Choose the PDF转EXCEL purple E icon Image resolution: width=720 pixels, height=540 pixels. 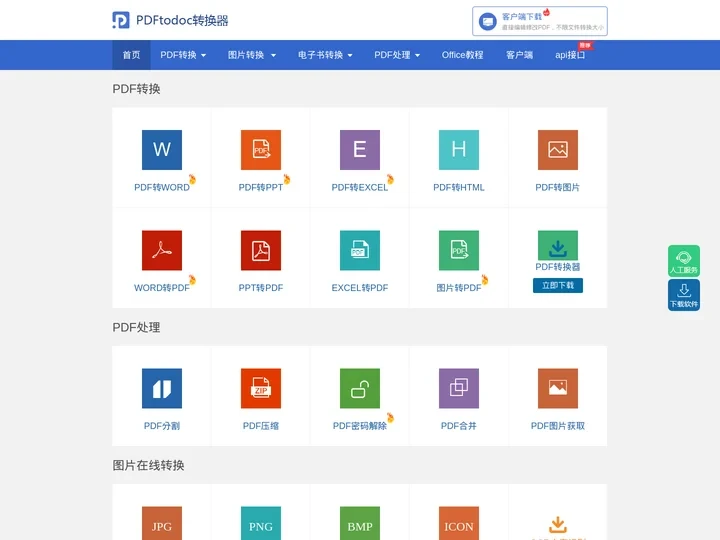(x=360, y=150)
